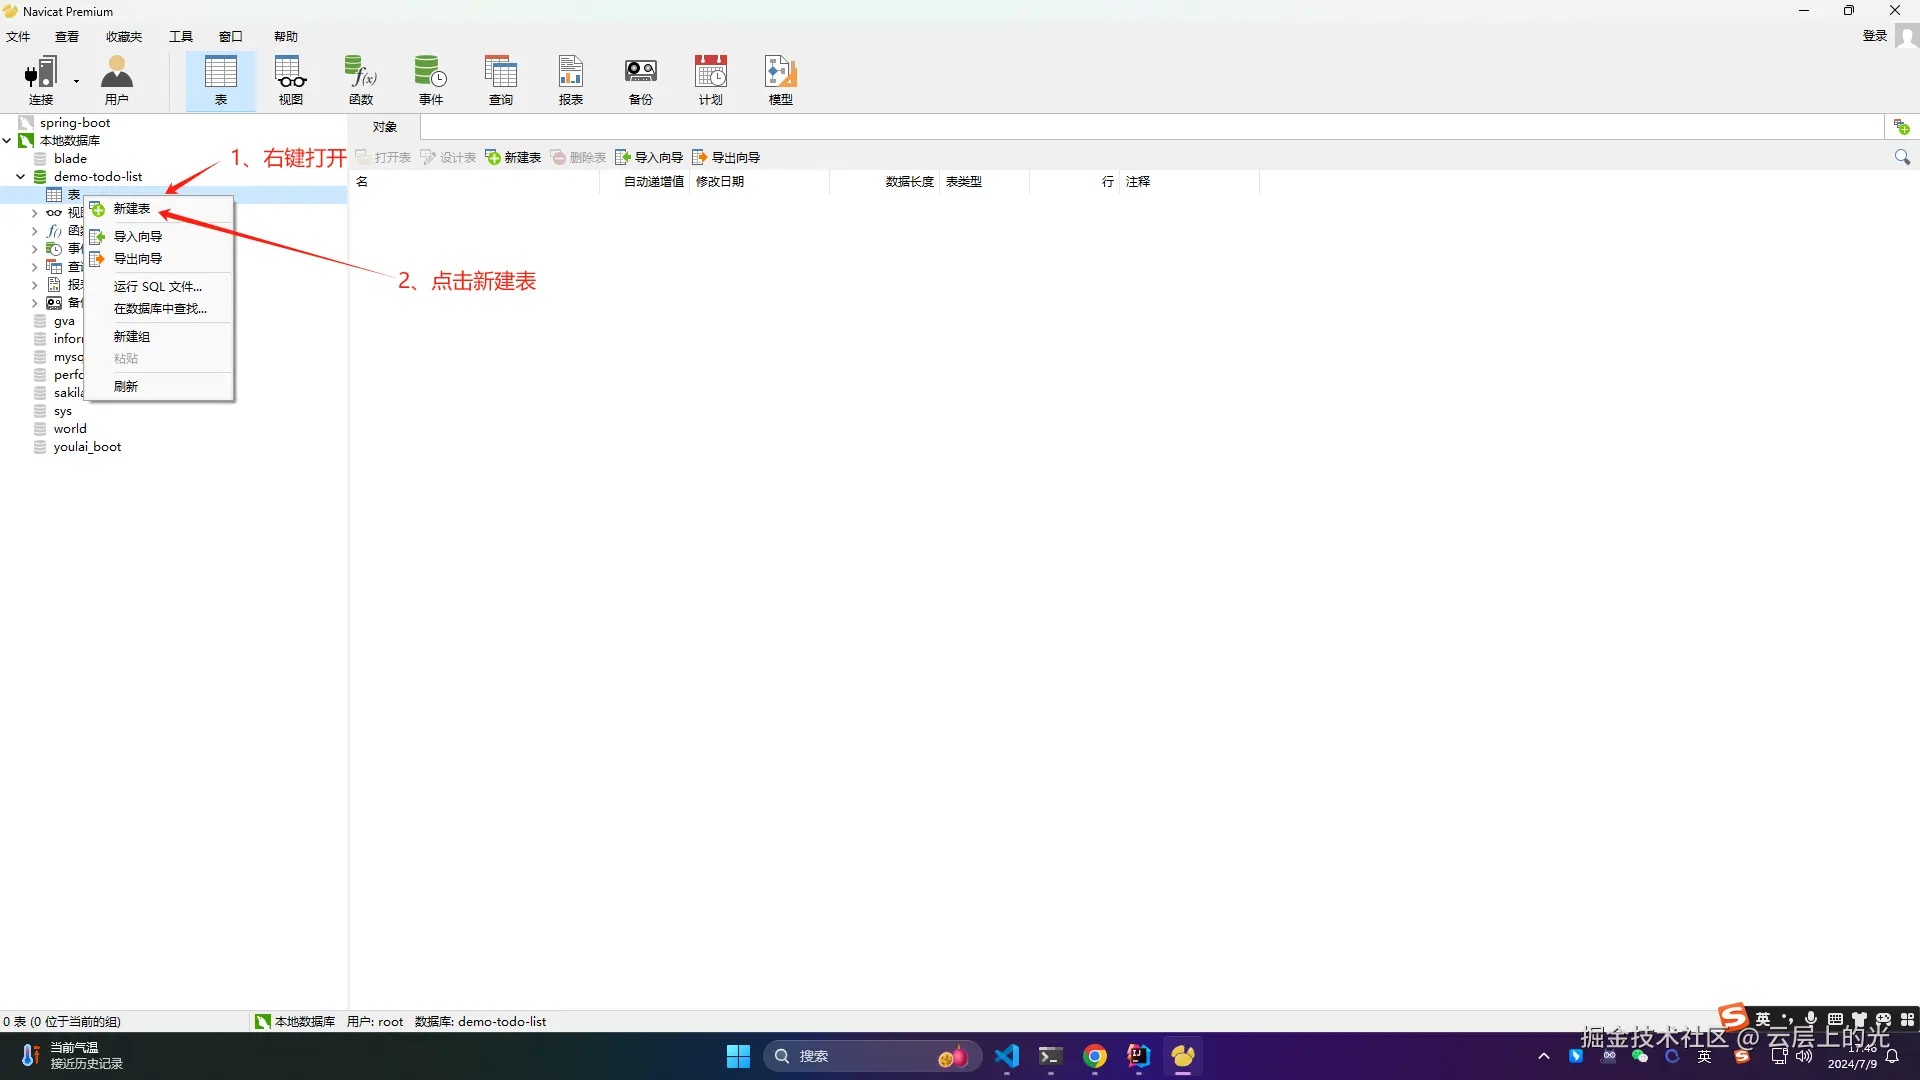Image resolution: width=1920 pixels, height=1080 pixels.
Task: Click 登录 link at top right
Action: pos(1874,36)
